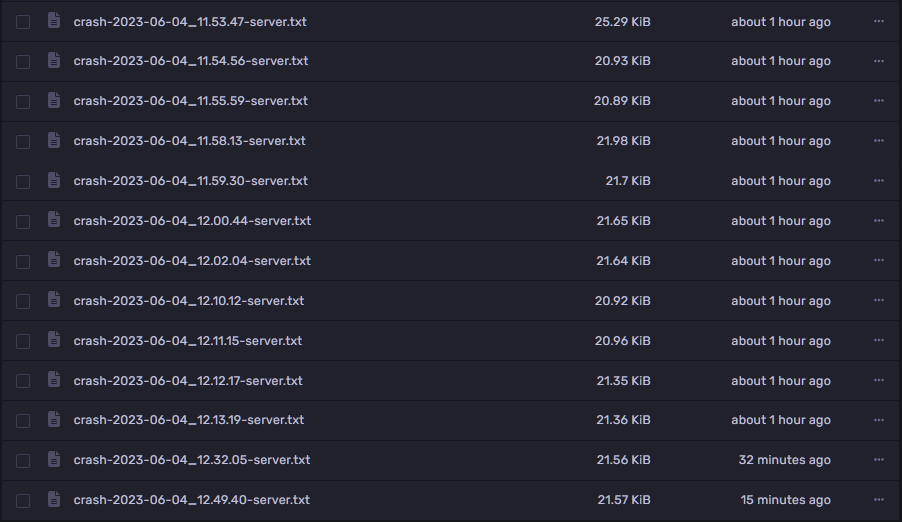Viewport: 902px width, 522px height.
Task: Open crash-2023-06-04_12.13.19-server.txt crash report
Action: point(189,420)
